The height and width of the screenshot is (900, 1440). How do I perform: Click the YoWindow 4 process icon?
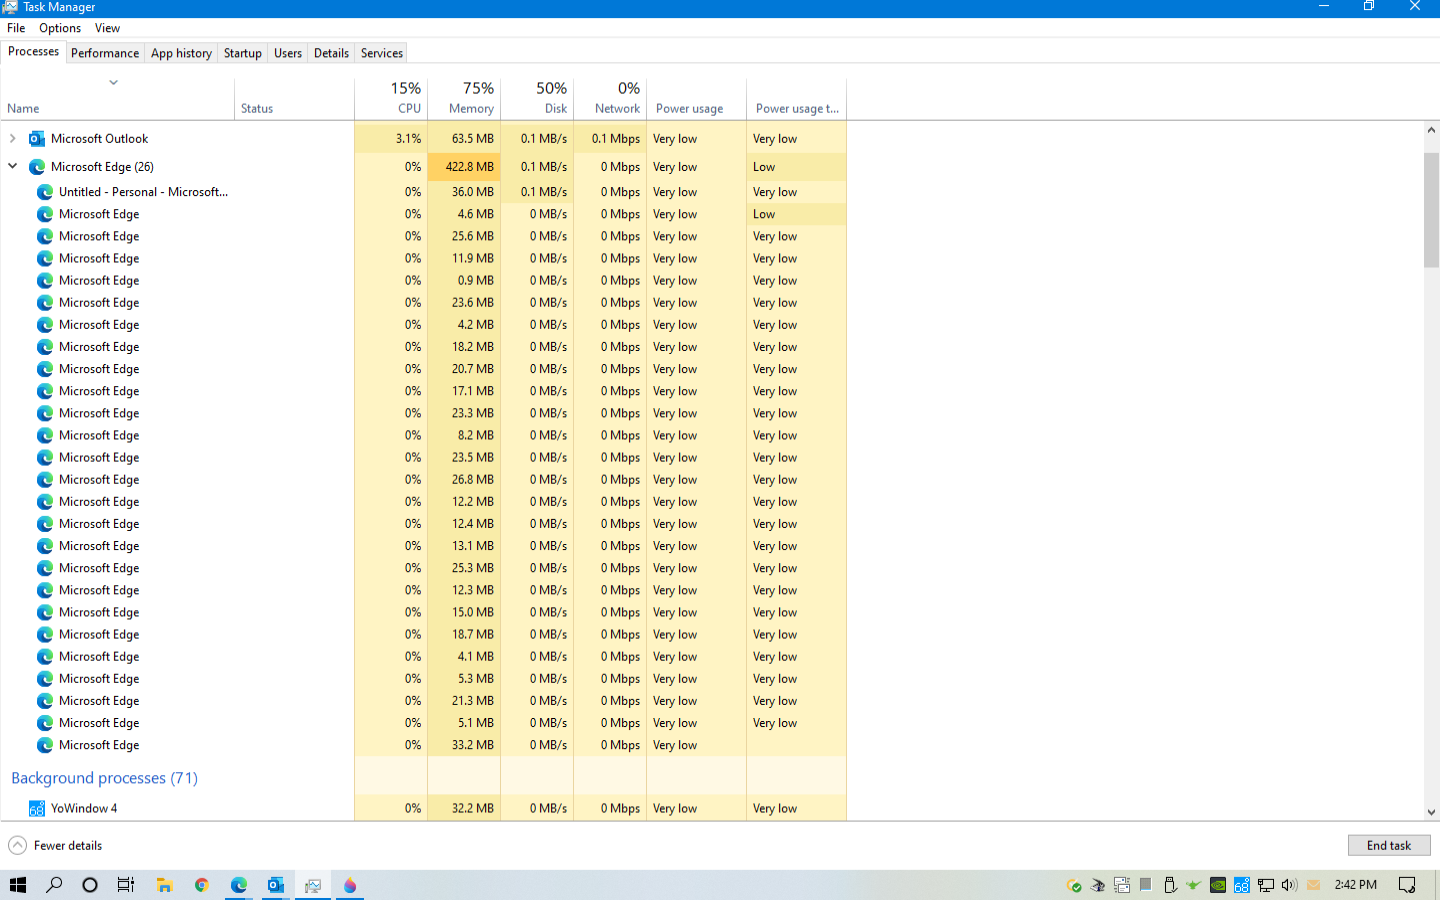coord(37,809)
